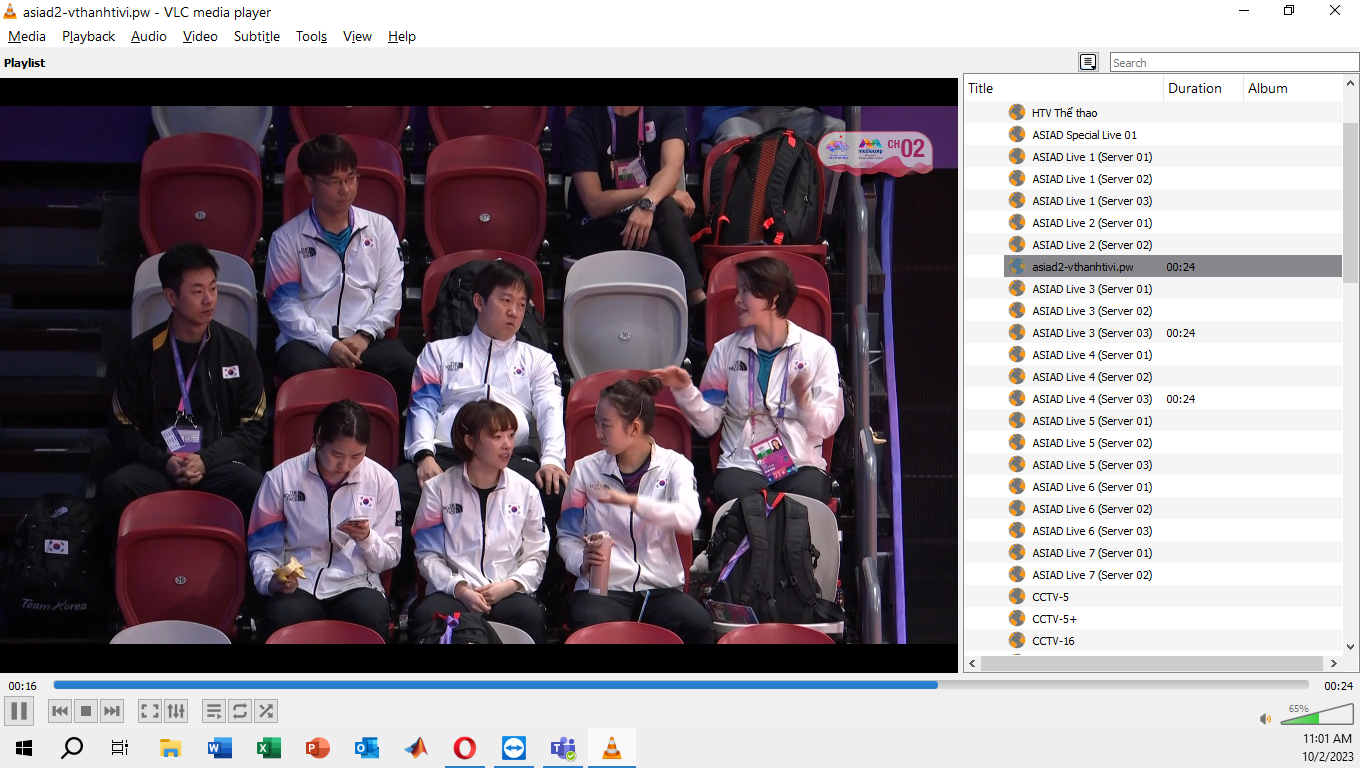Select ASIAD Live 6 (Server 03)
This screenshot has height=768, width=1360.
(1092, 531)
